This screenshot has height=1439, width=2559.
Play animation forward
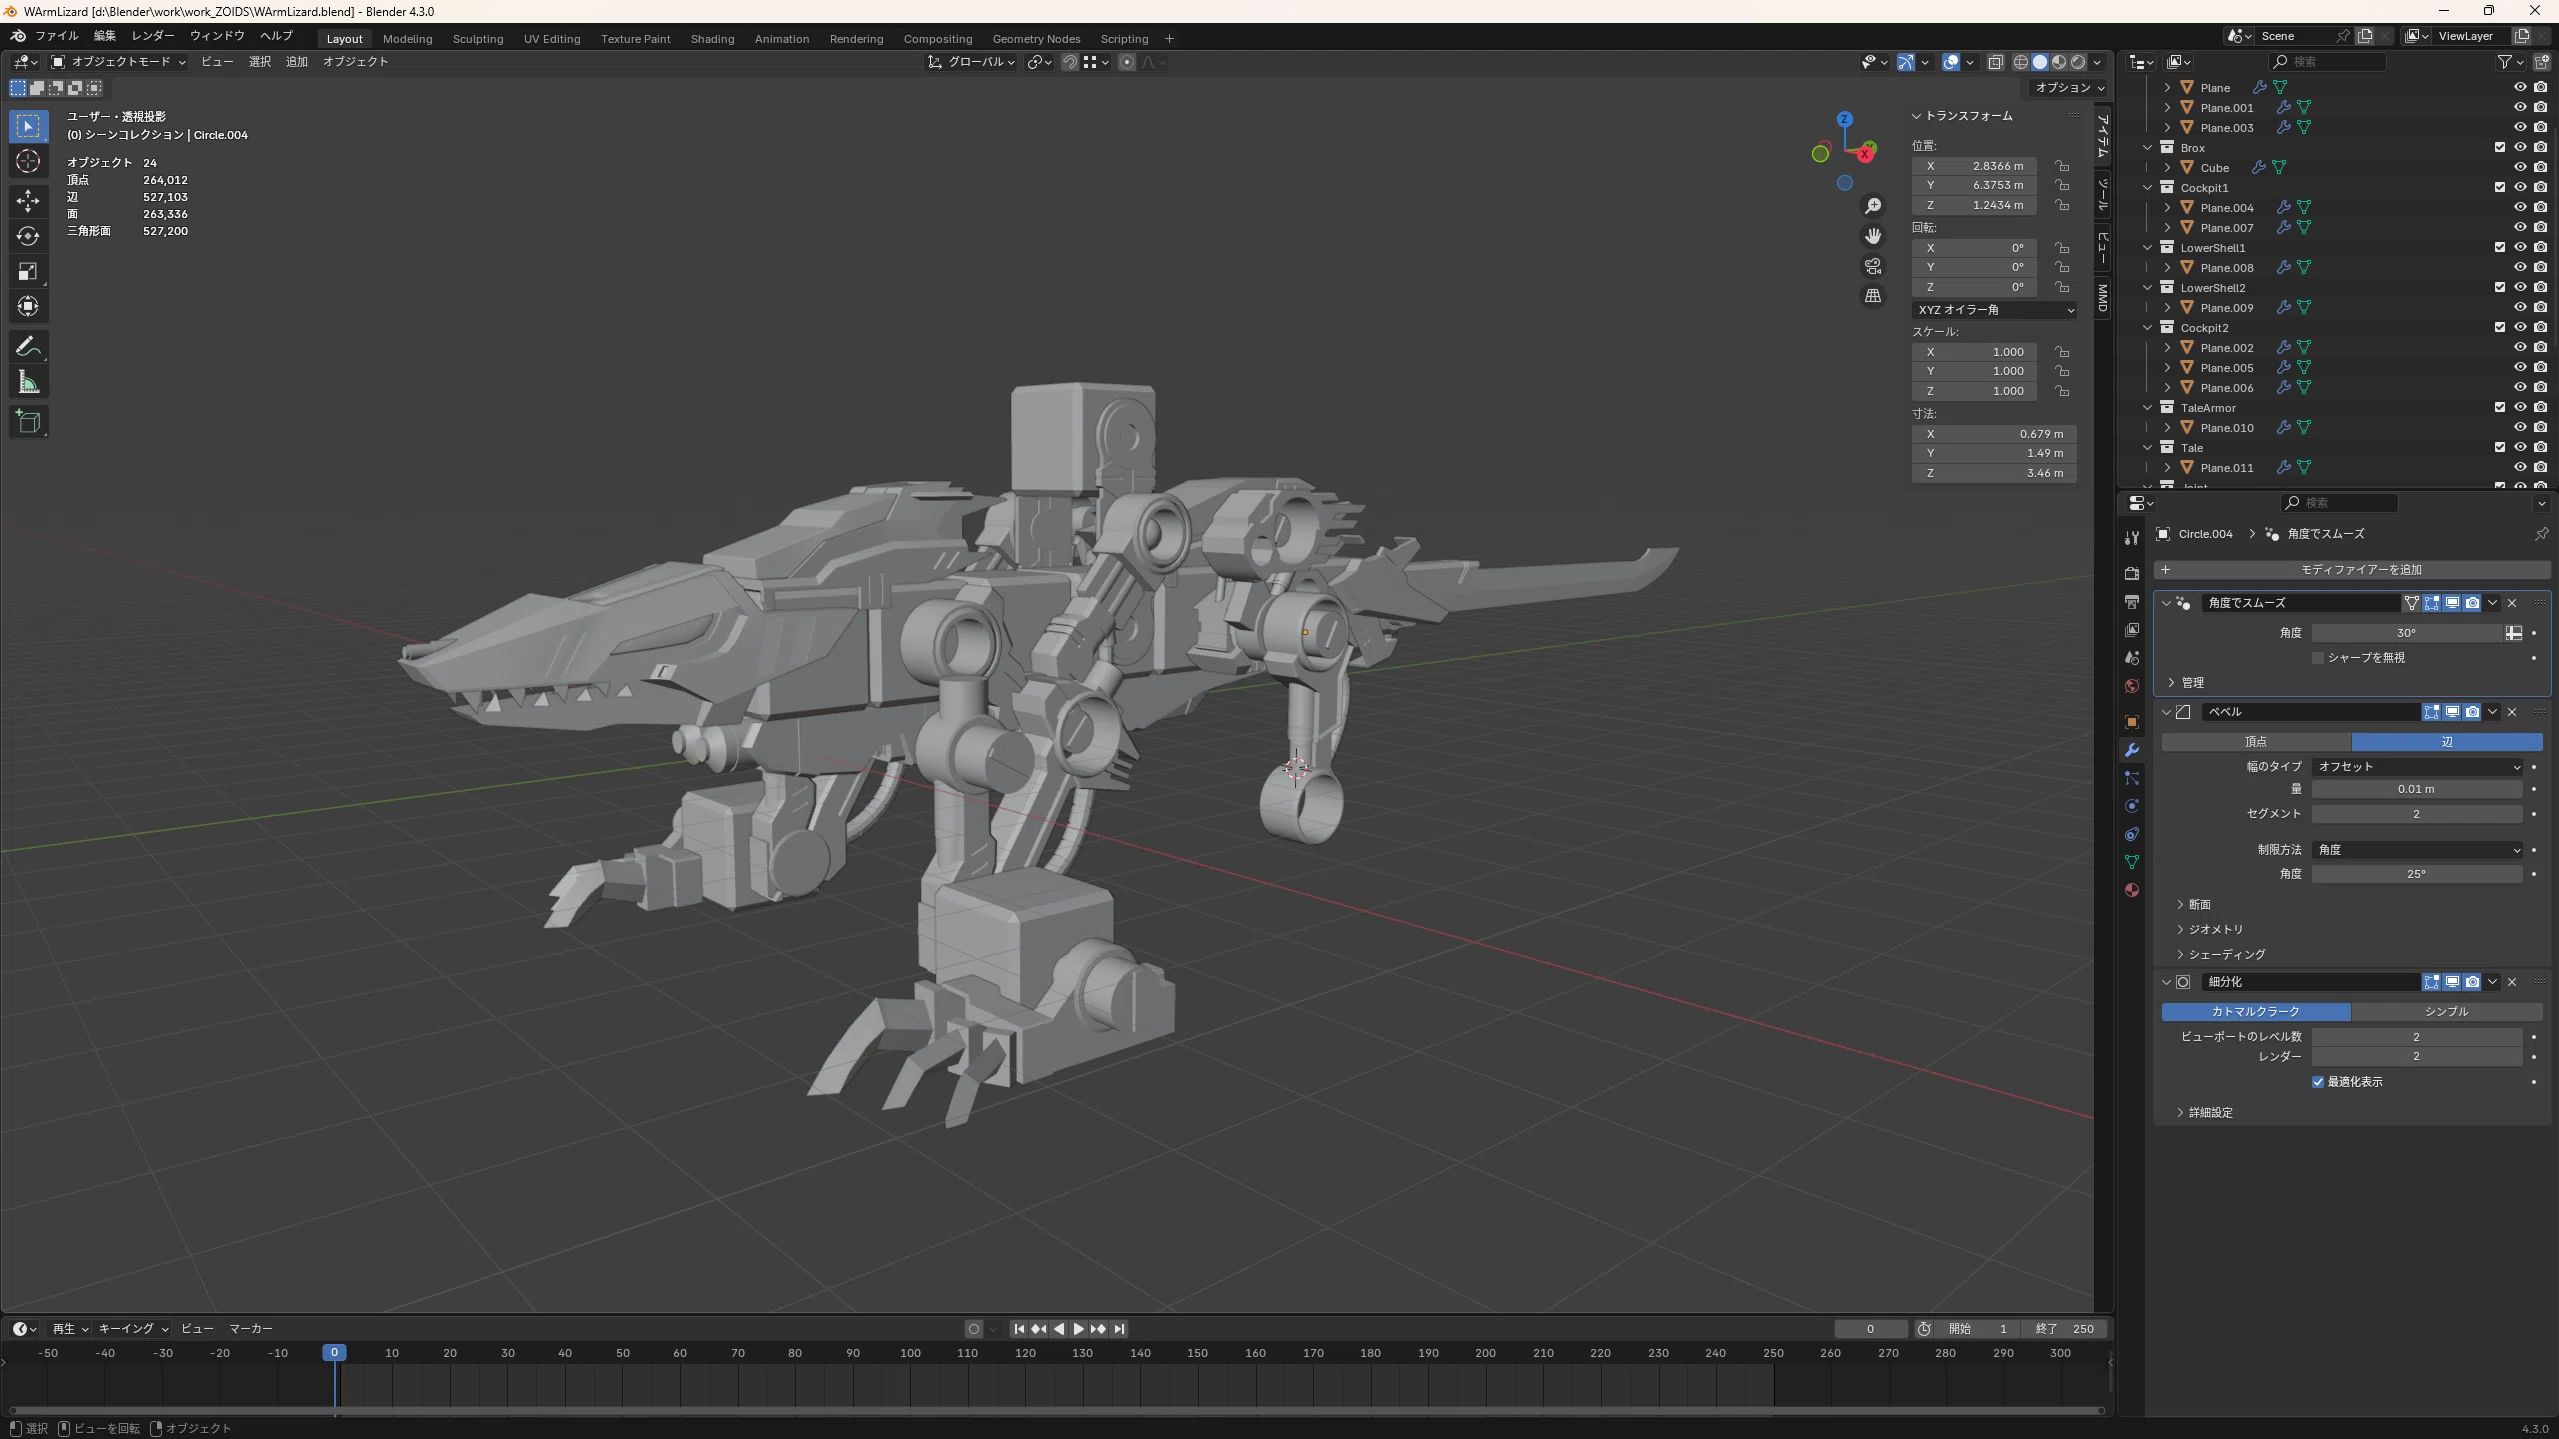(1078, 1329)
